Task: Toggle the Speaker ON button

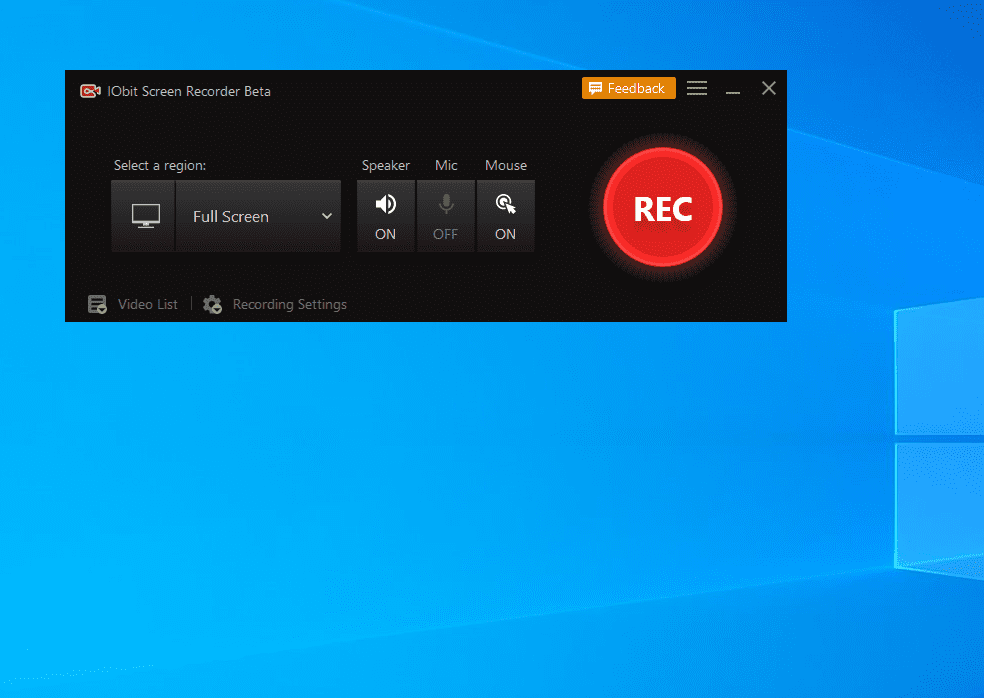Action: pos(385,216)
